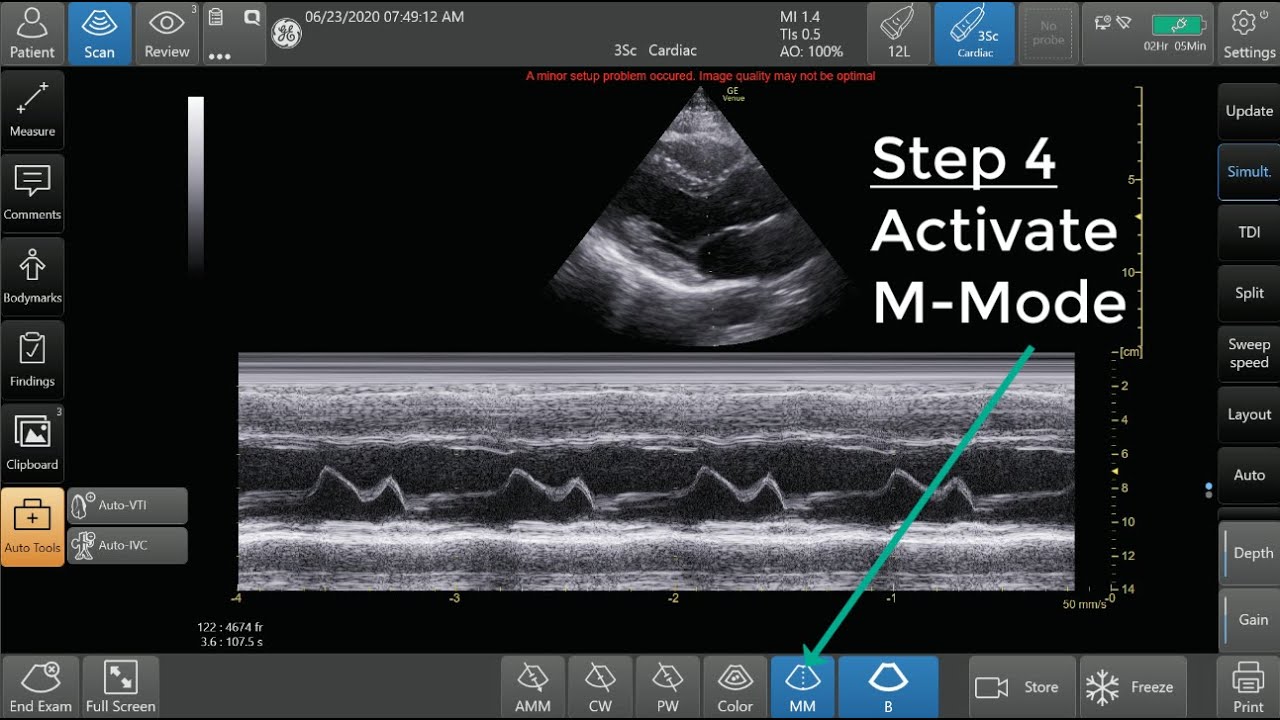
Task: Open the Clipboard with stored images
Action: [33, 443]
